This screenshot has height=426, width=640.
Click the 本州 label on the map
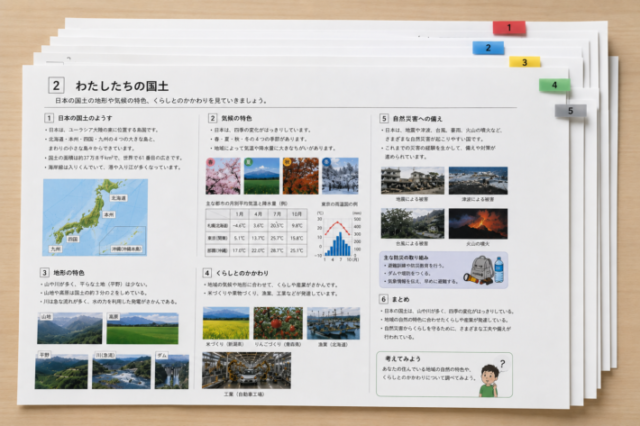[x=108, y=215]
